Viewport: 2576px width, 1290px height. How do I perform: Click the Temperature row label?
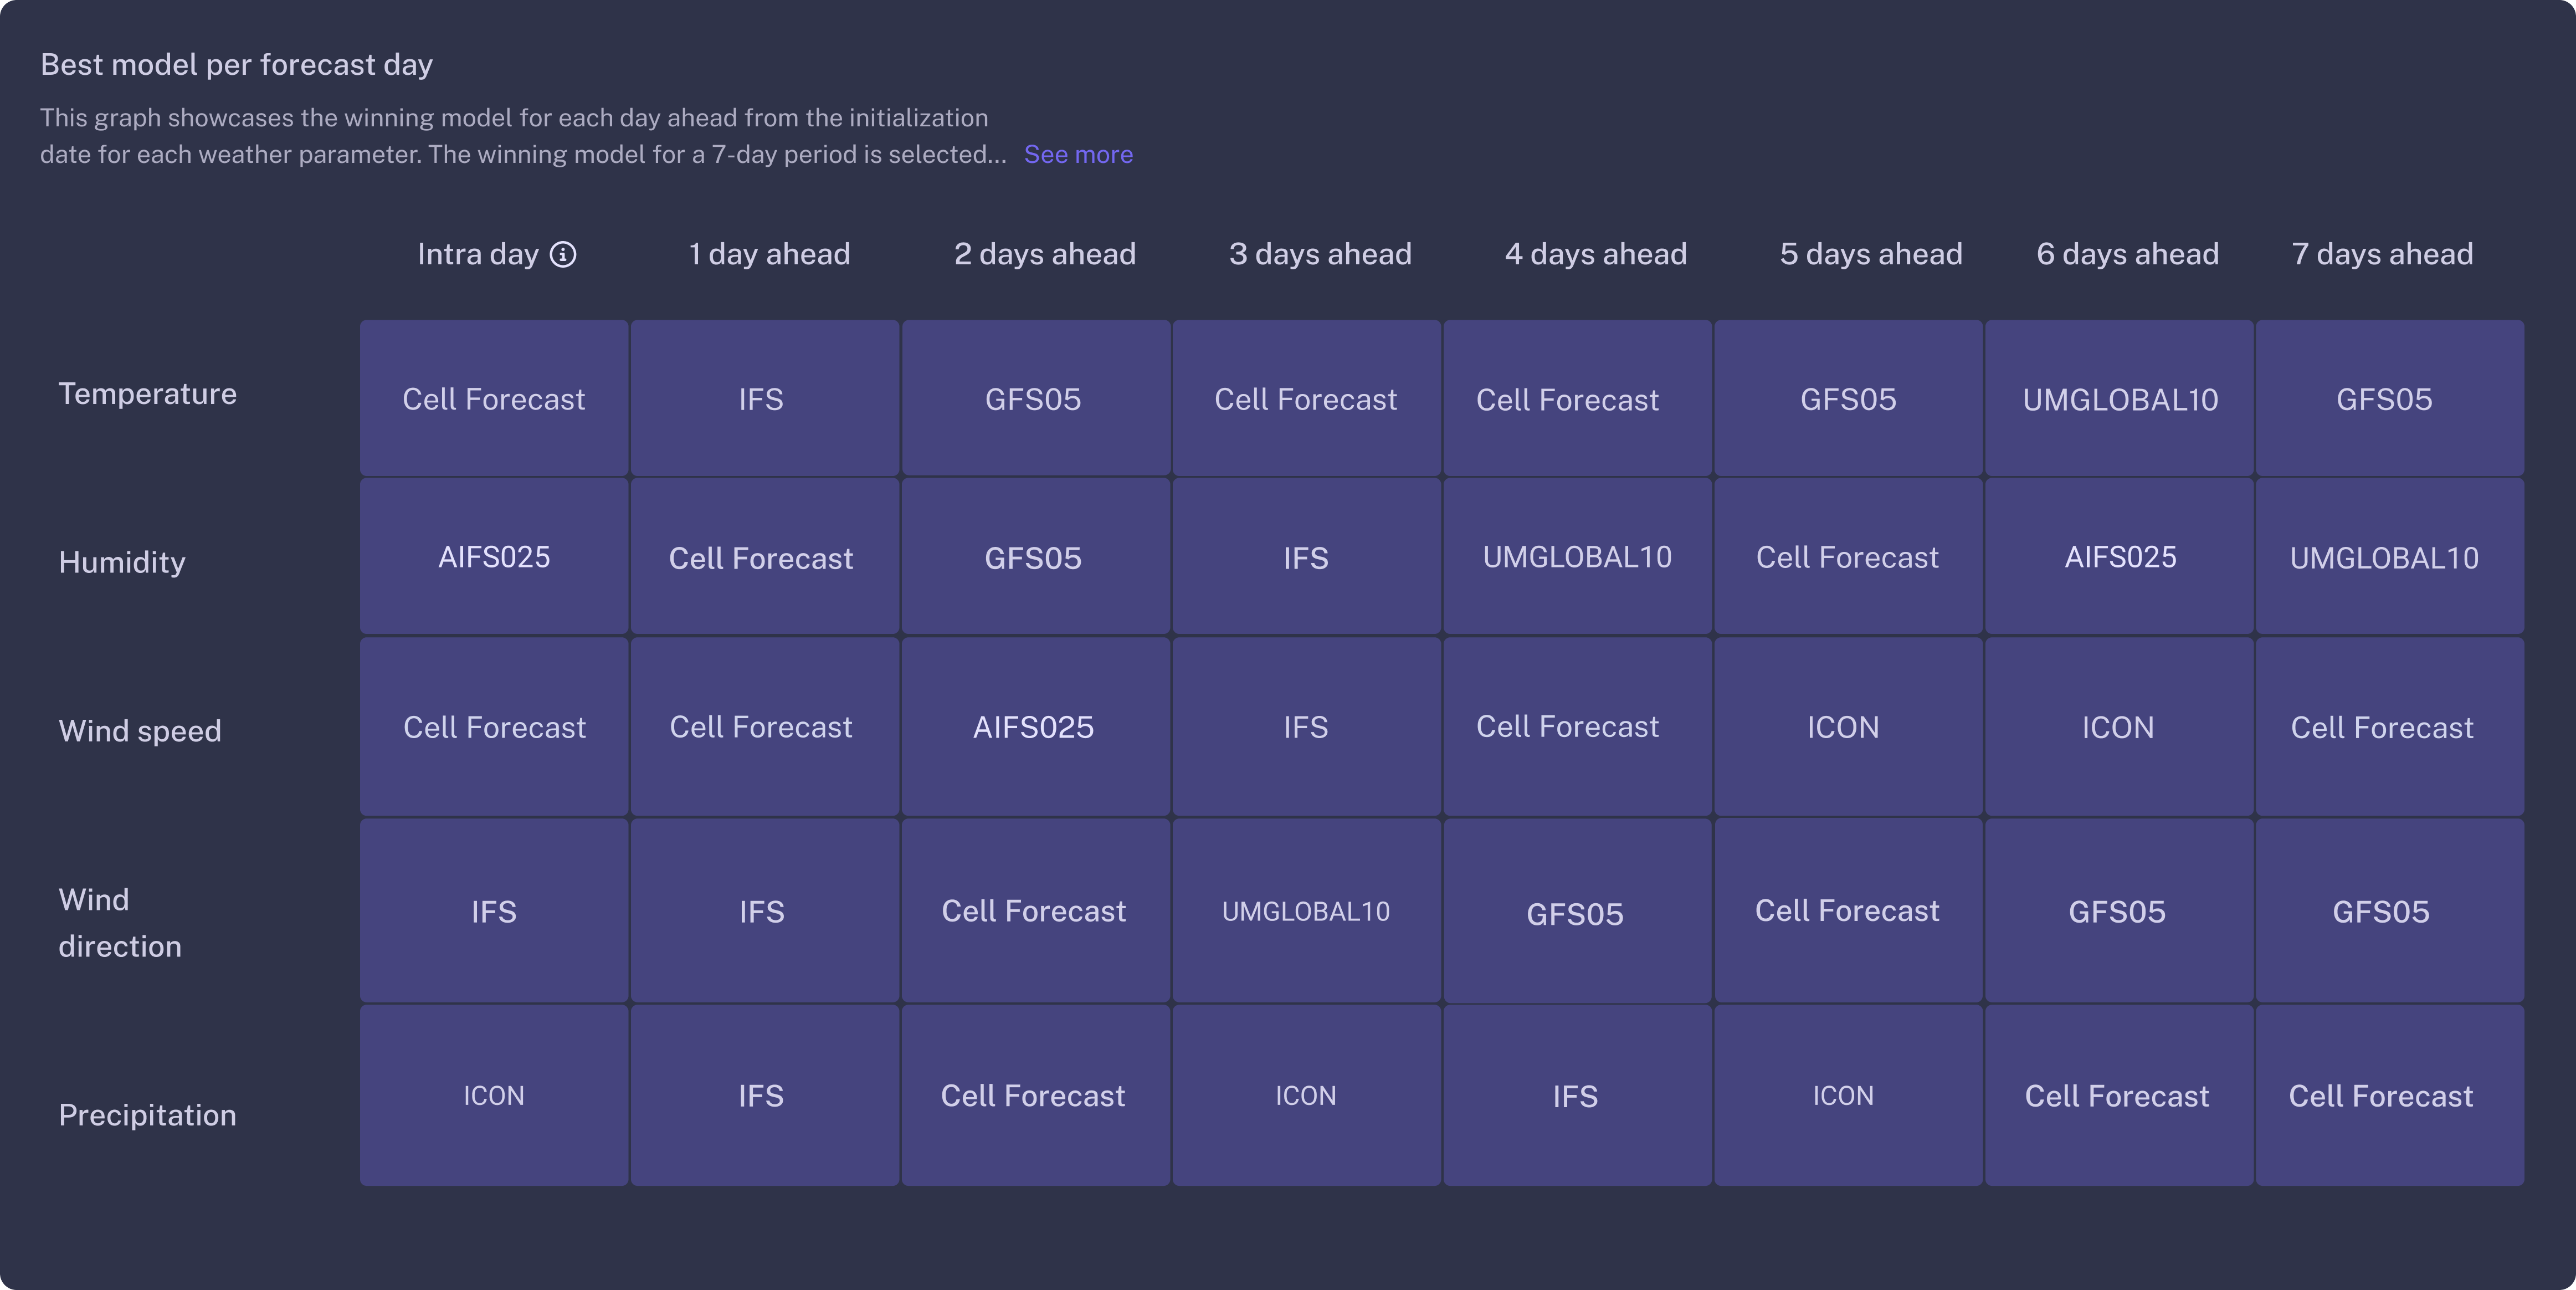(147, 393)
